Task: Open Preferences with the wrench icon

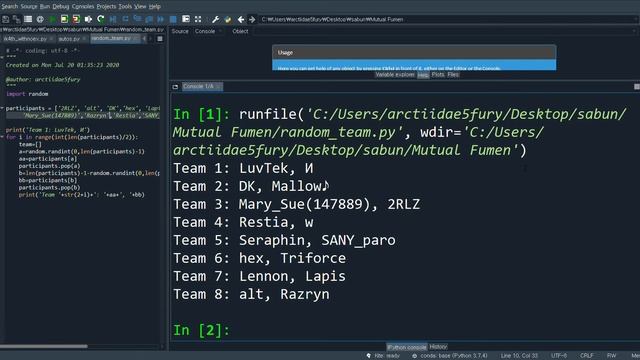Action: (x=216, y=19)
